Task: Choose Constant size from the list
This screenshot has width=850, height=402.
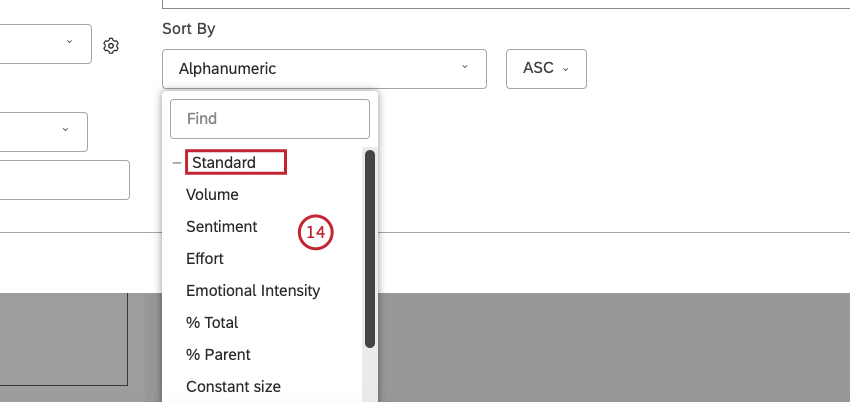Action: point(233,387)
